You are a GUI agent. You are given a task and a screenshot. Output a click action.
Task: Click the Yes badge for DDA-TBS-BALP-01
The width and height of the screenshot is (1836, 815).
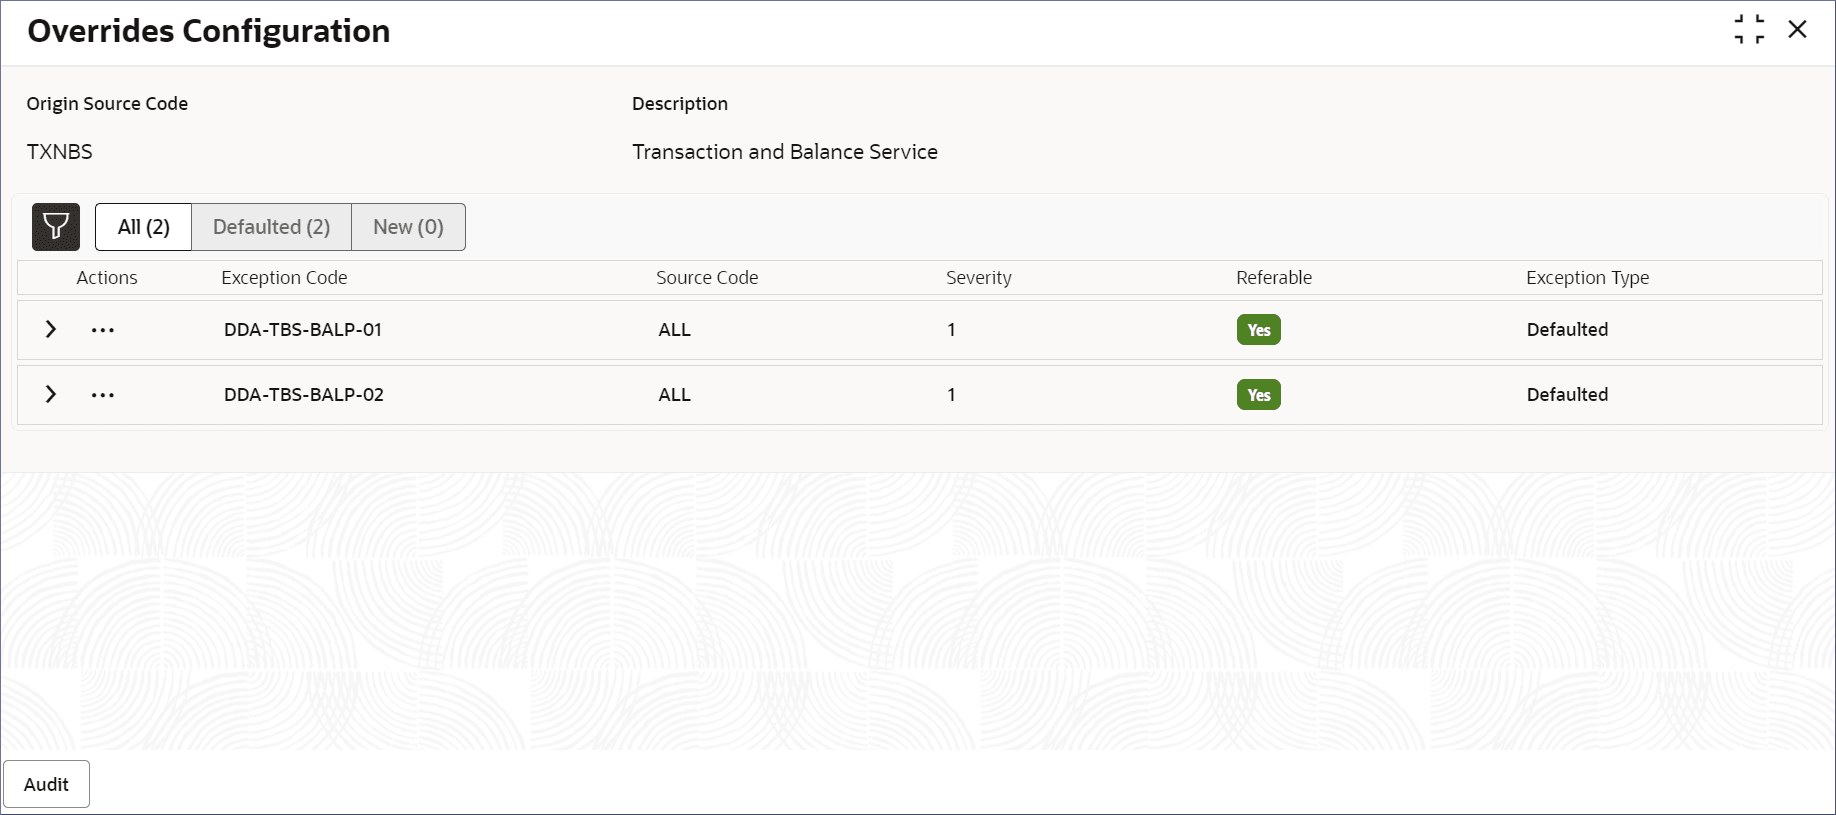1258,330
